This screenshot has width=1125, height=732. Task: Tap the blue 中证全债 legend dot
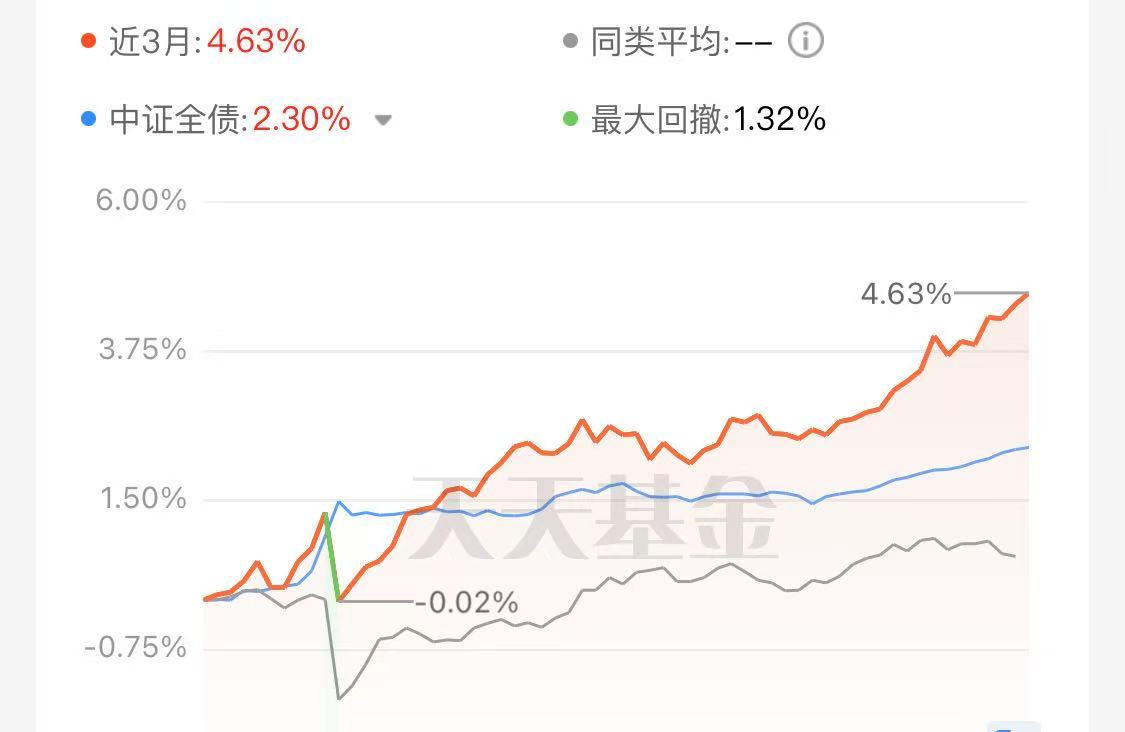pyautogui.click(x=88, y=119)
